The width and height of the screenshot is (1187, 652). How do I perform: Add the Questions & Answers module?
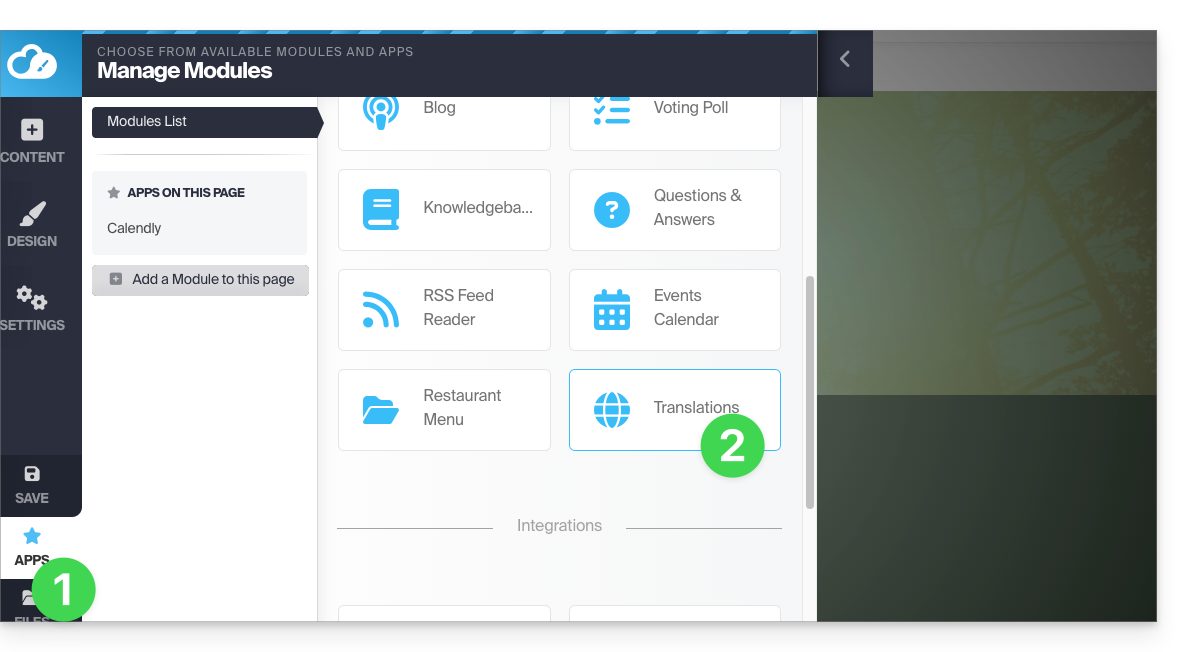click(675, 210)
